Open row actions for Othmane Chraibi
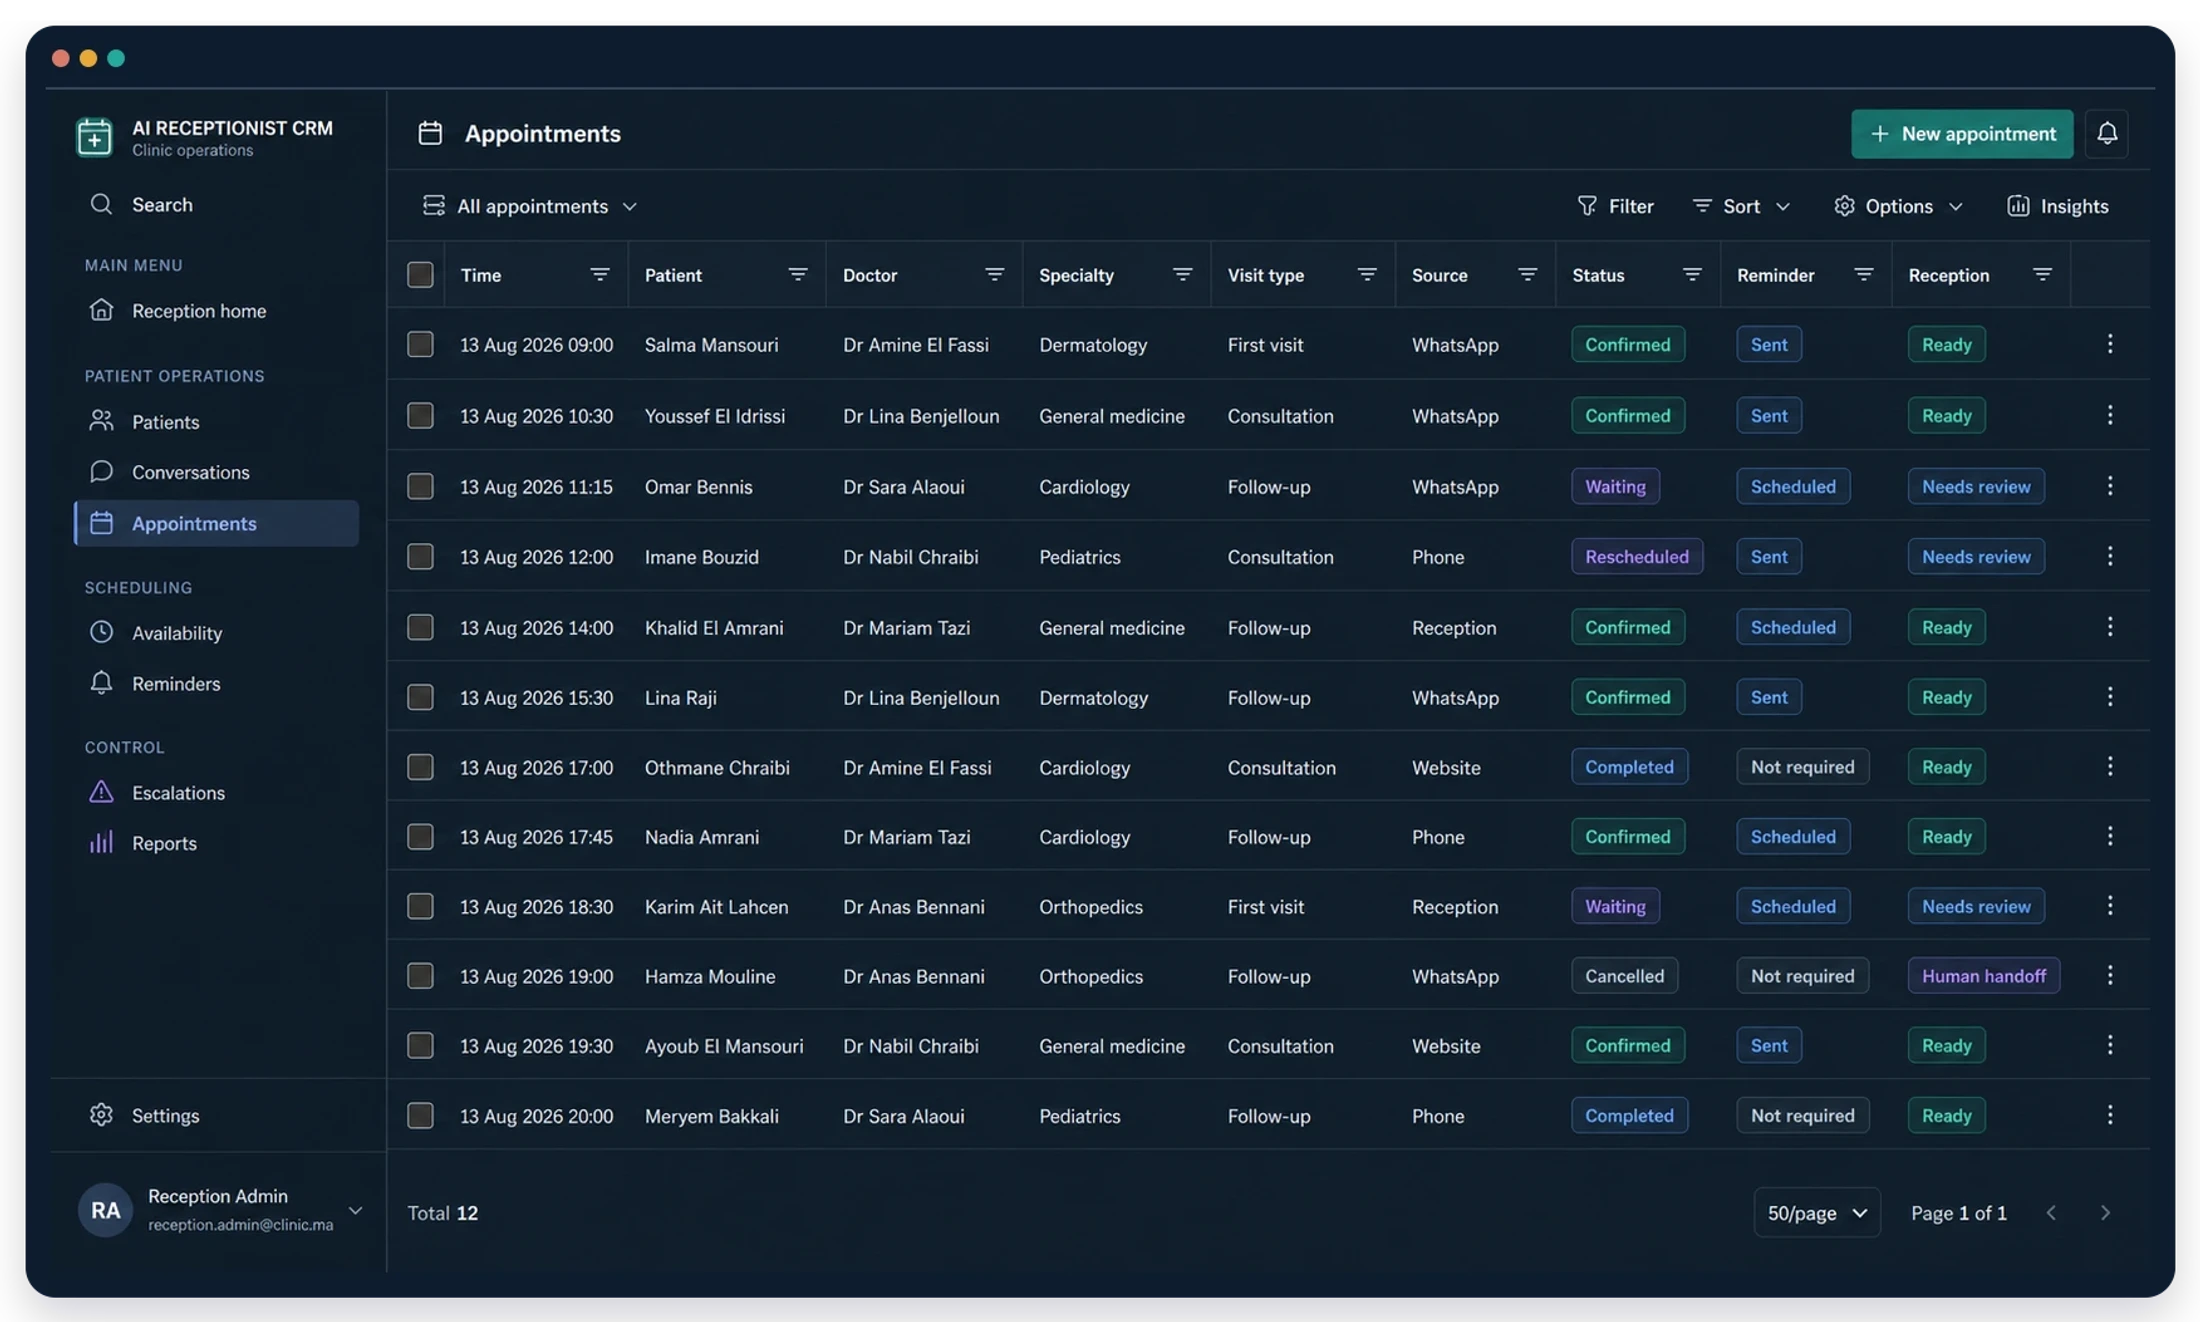This screenshot has height=1322, width=2200. point(2110,767)
